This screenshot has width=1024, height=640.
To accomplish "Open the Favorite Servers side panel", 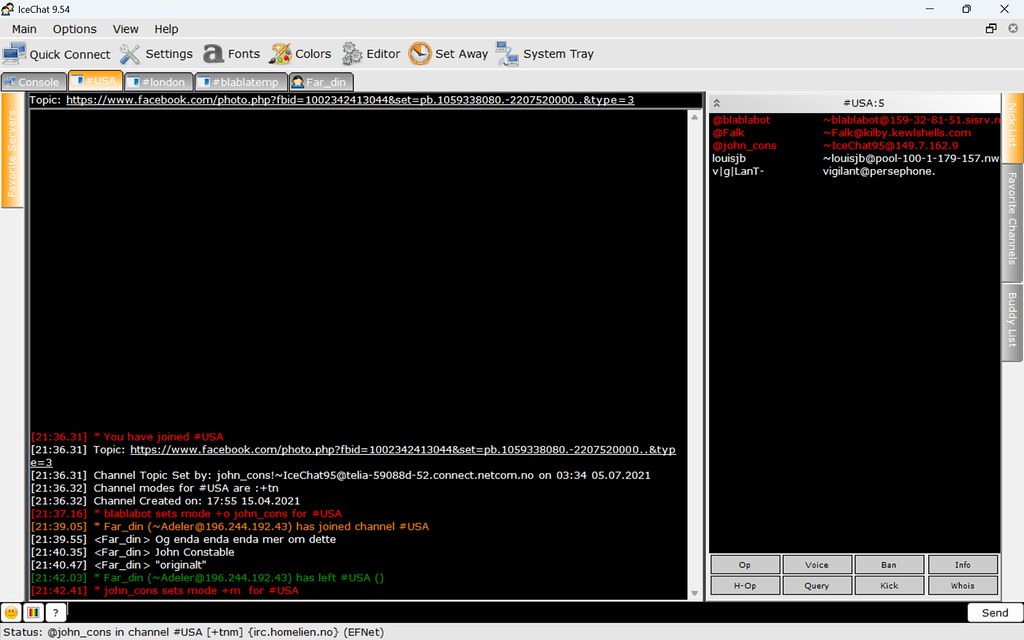I will (12, 151).
